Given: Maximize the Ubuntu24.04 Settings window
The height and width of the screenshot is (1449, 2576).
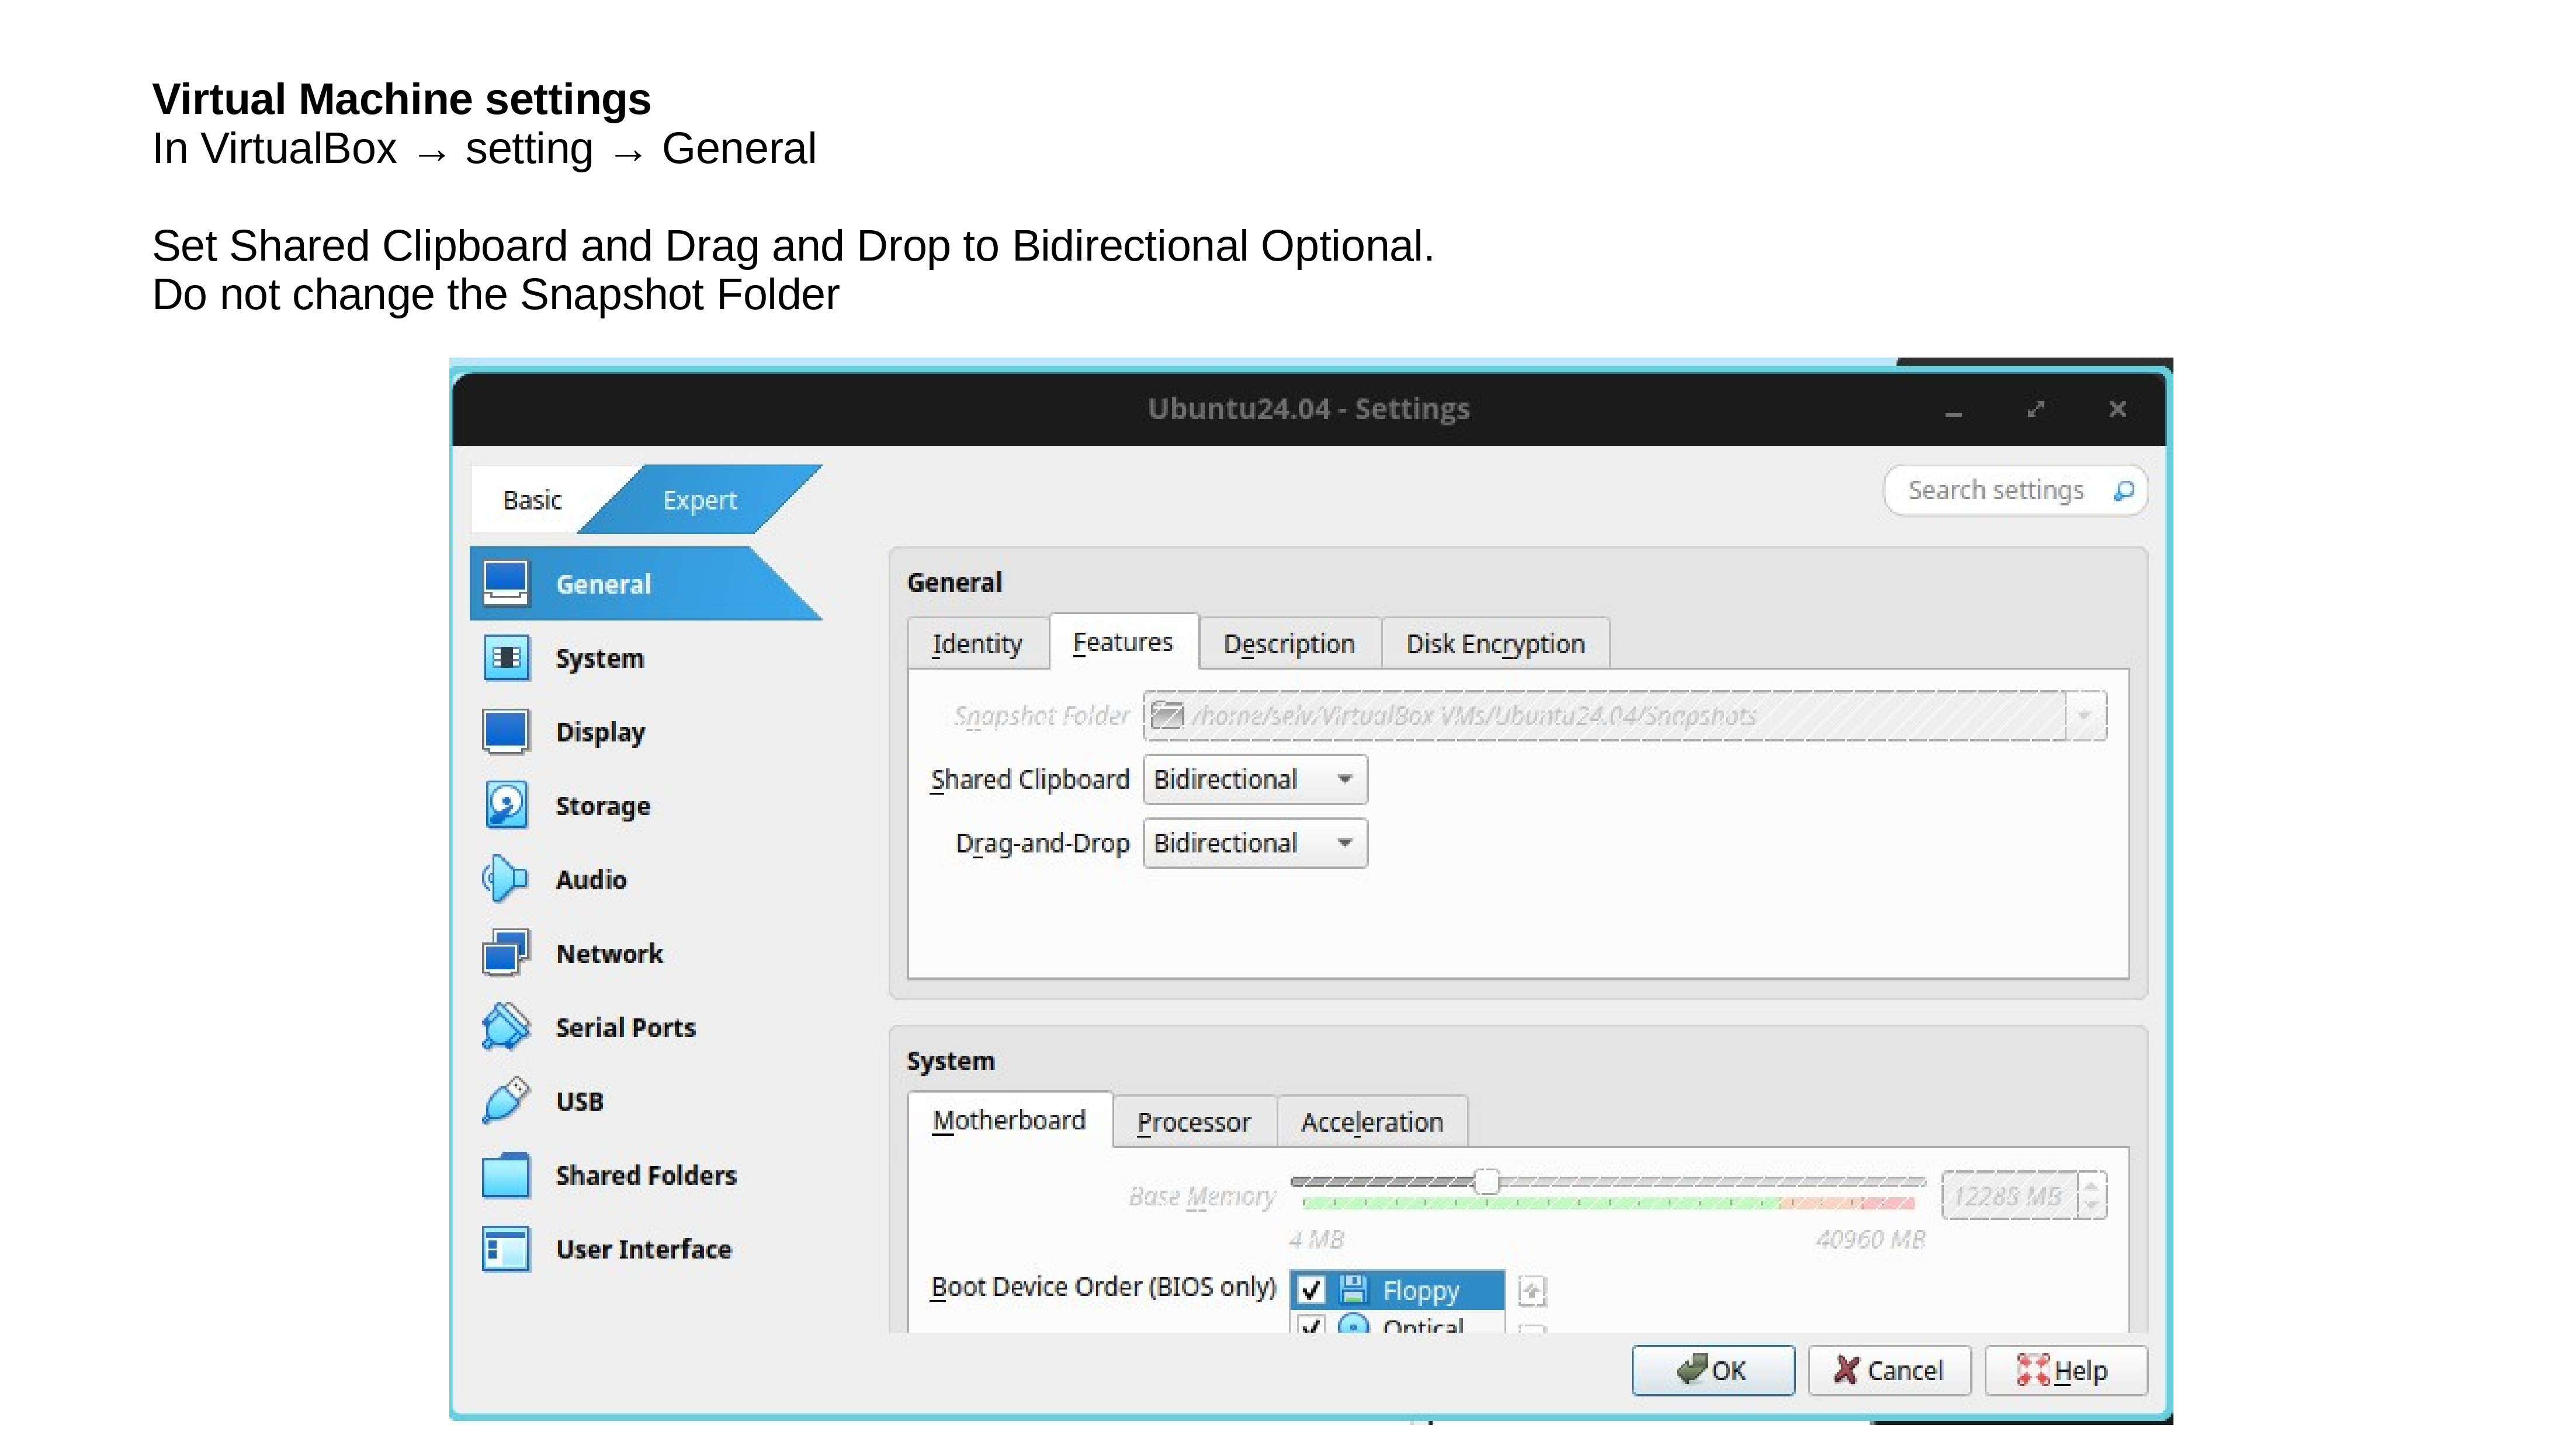Looking at the screenshot, I should (2035, 409).
